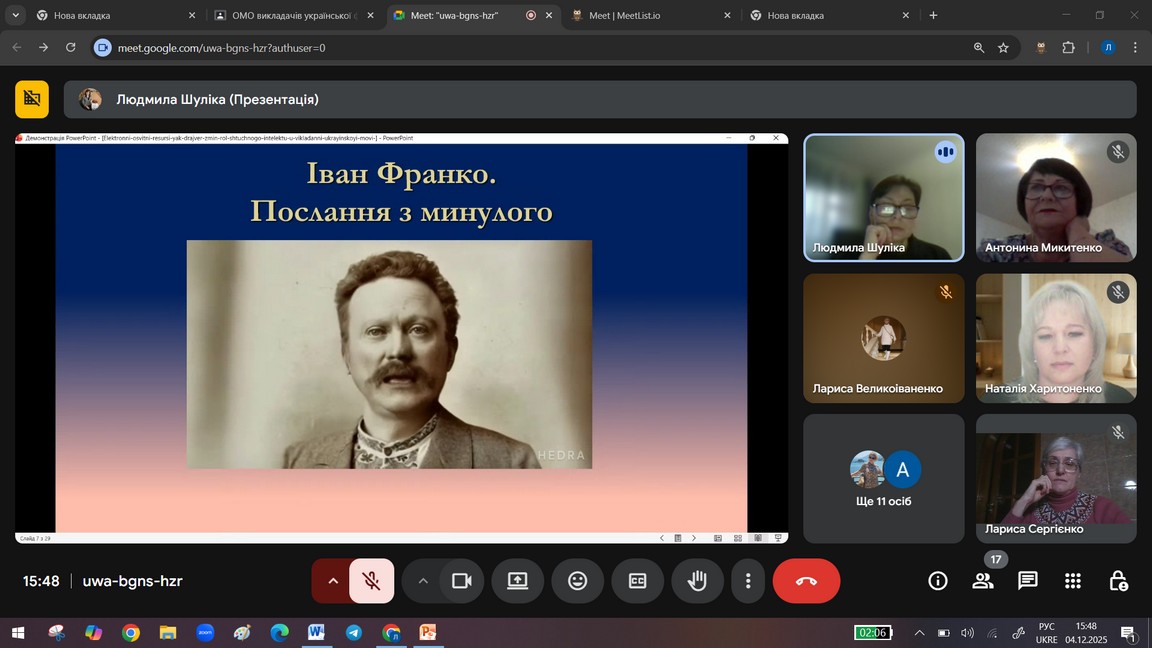Open Telegram from the Windows taskbar
Viewport: 1152px width, 648px height.
coord(353,632)
